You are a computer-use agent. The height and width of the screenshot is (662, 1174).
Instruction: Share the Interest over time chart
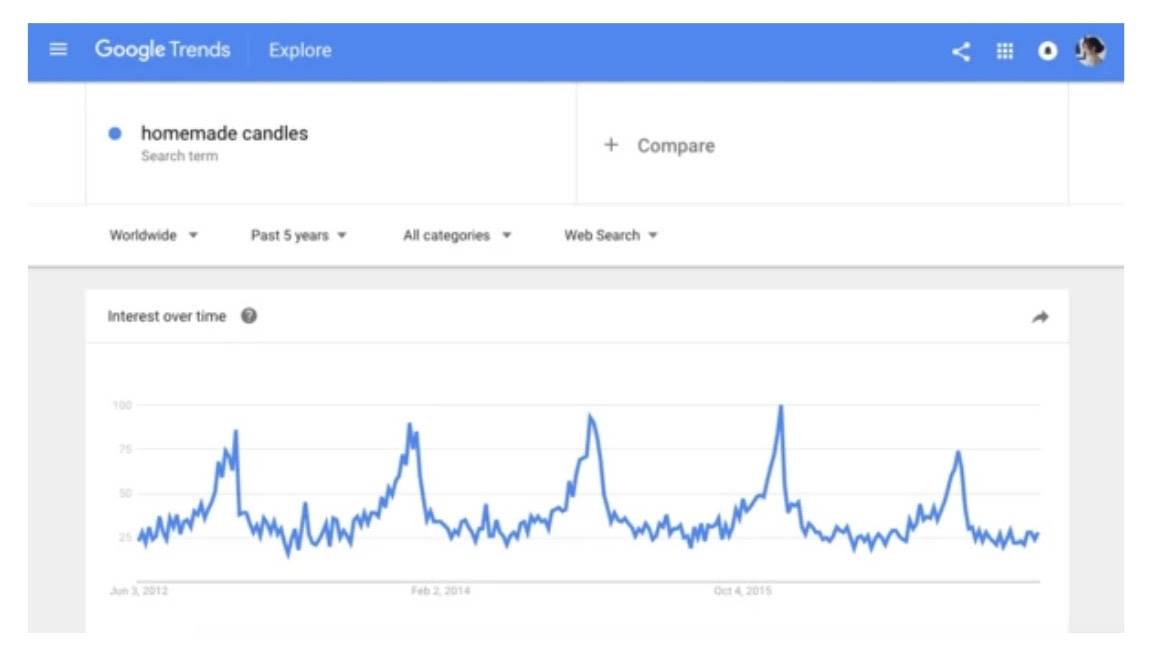coord(1040,317)
